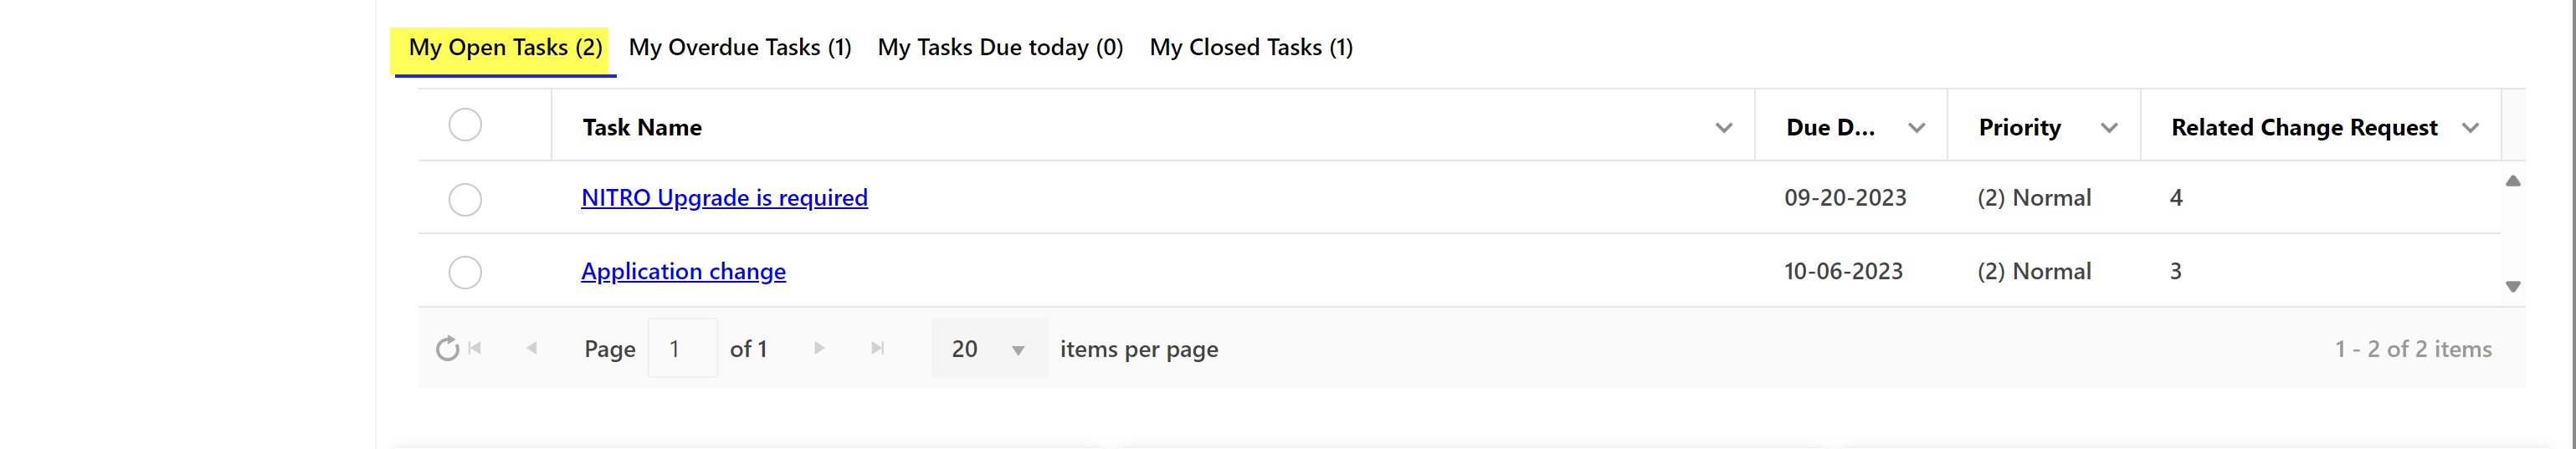Switch to My Overdue Tasks tab

coord(739,47)
